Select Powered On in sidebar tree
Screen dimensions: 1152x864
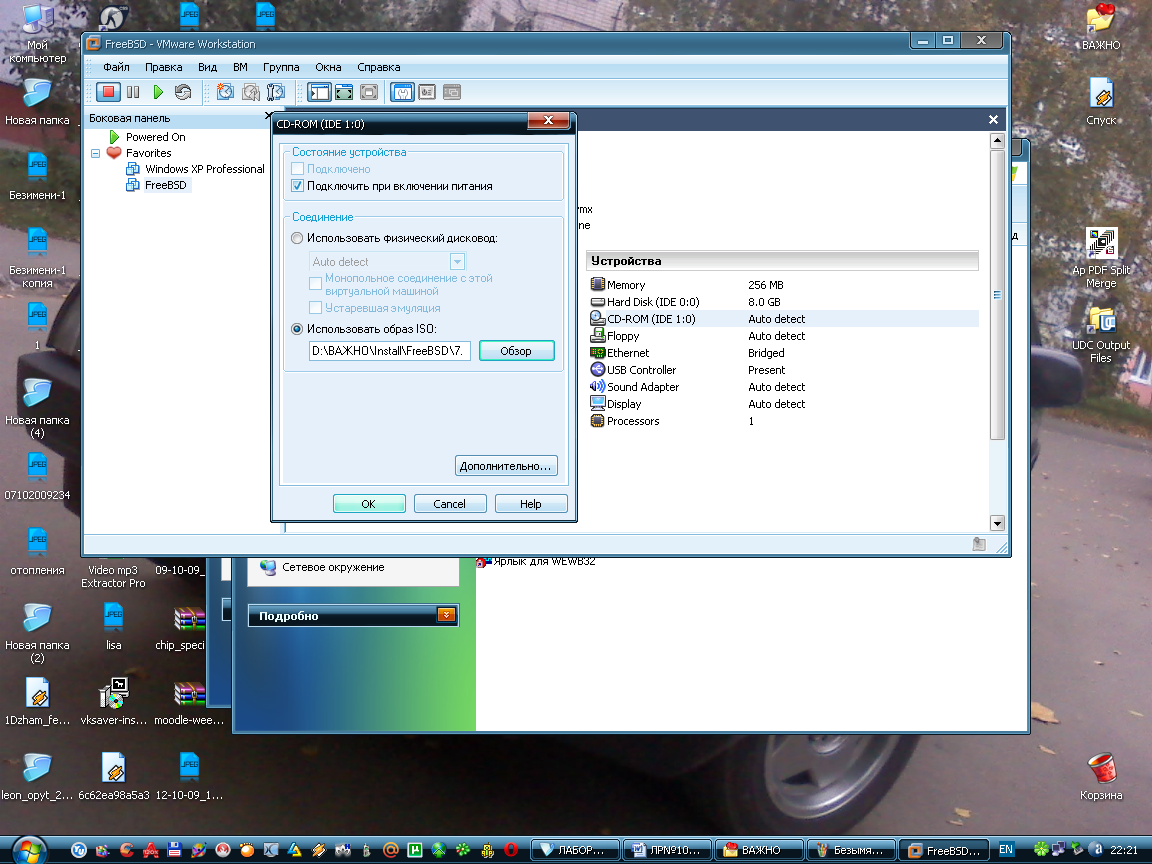[x=155, y=137]
